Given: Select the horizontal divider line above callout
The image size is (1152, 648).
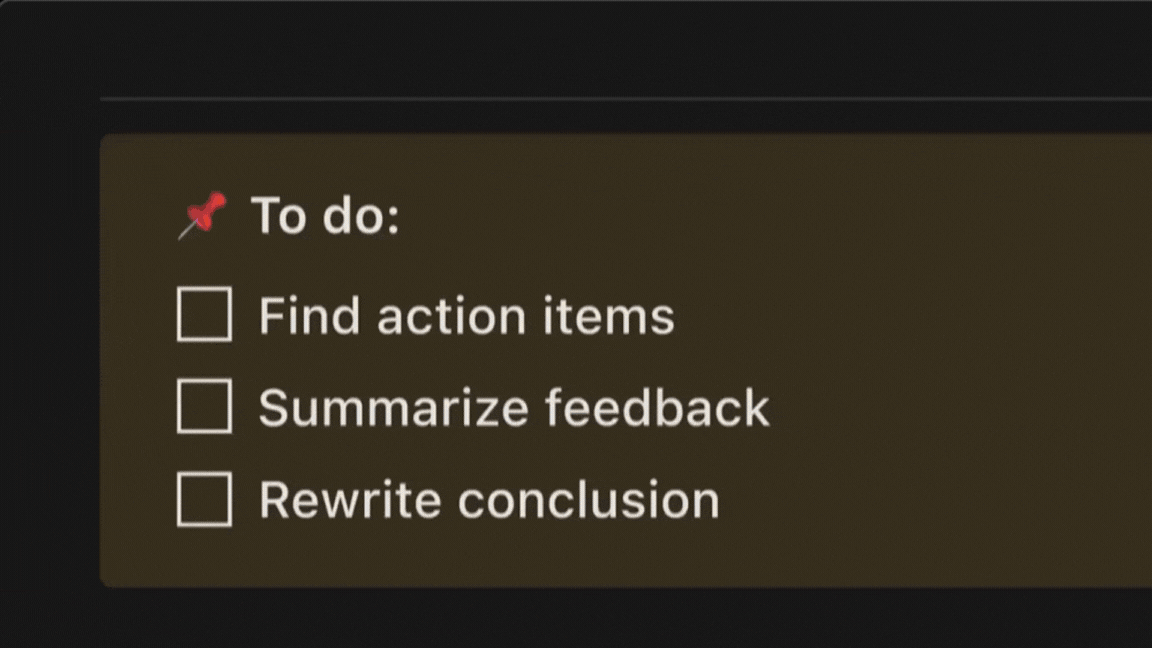Looking at the screenshot, I should click(x=626, y=98).
